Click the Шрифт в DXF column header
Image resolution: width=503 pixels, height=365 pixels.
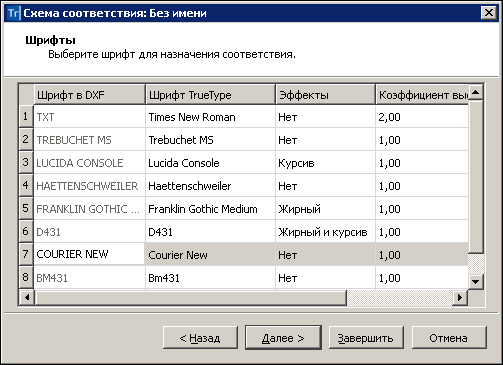point(89,95)
